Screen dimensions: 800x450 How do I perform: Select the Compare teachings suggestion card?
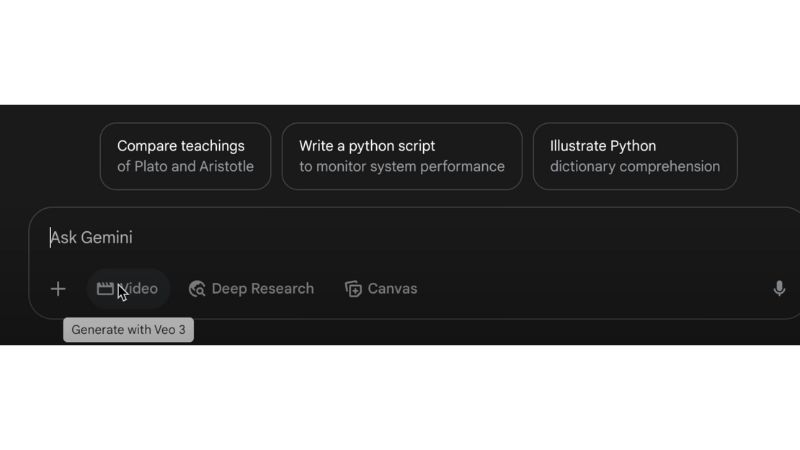(x=185, y=156)
